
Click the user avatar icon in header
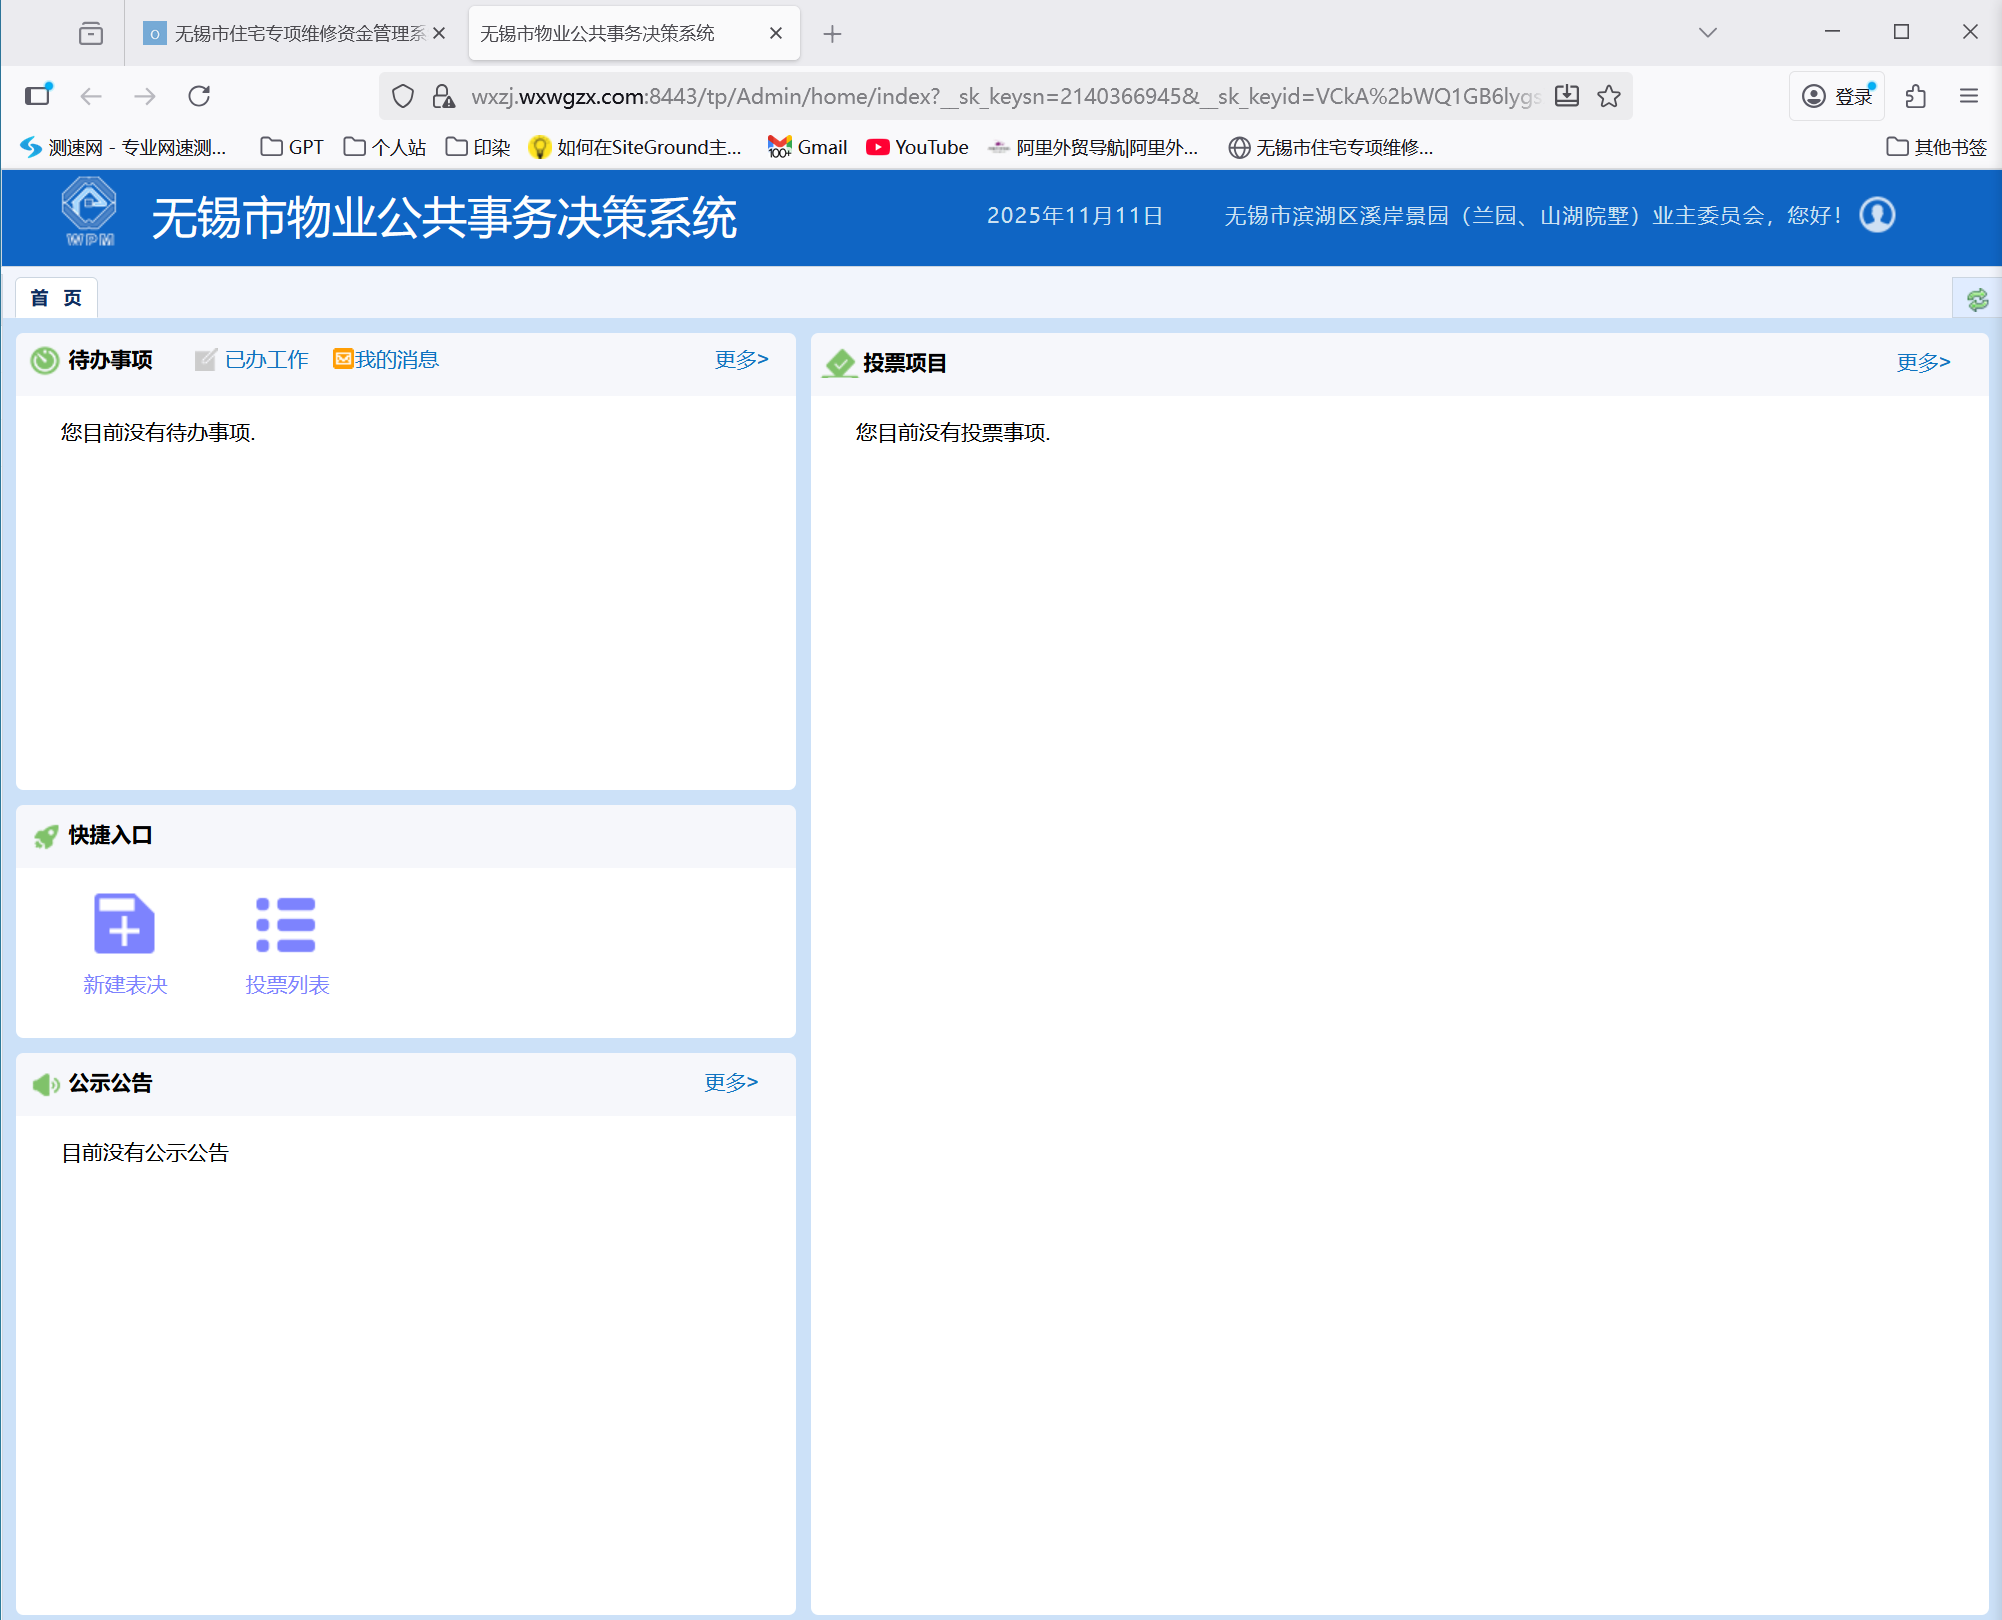tap(1877, 215)
